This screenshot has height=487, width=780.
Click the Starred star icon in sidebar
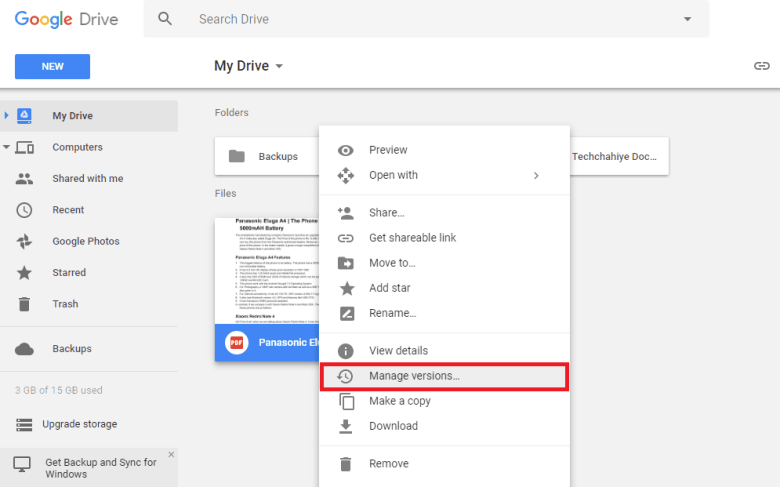click(24, 273)
